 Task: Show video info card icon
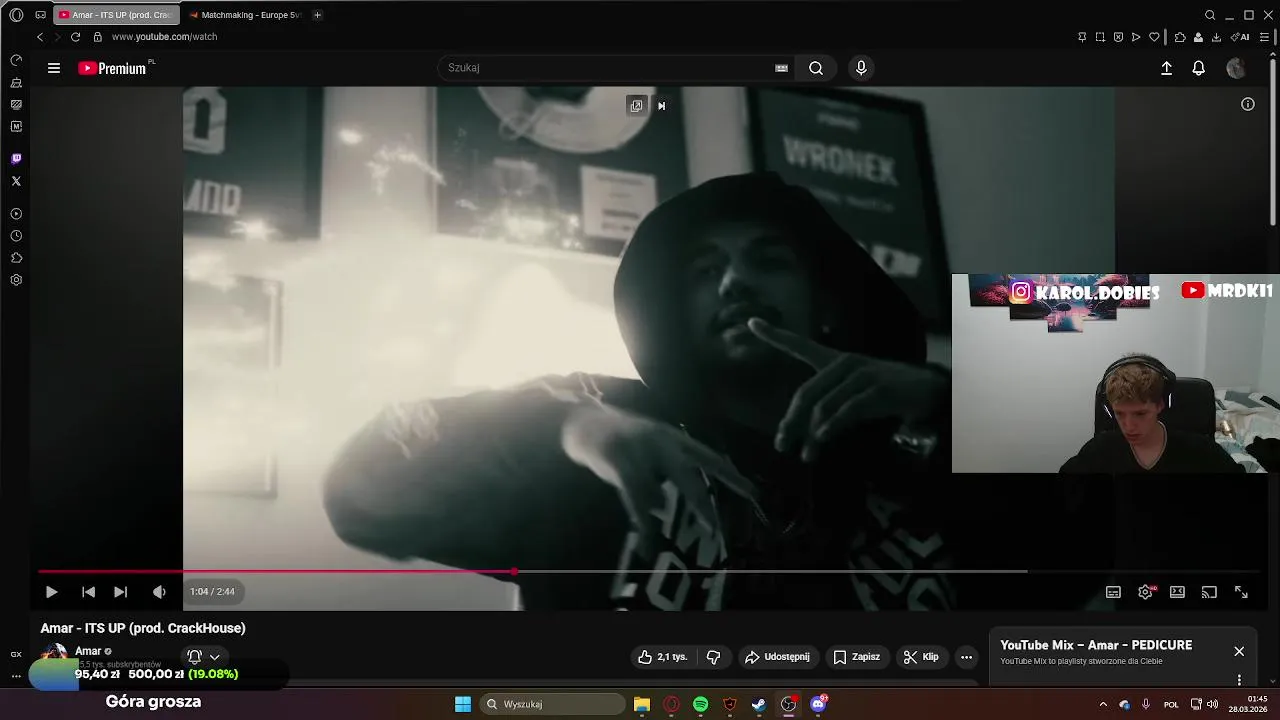[x=1248, y=104]
